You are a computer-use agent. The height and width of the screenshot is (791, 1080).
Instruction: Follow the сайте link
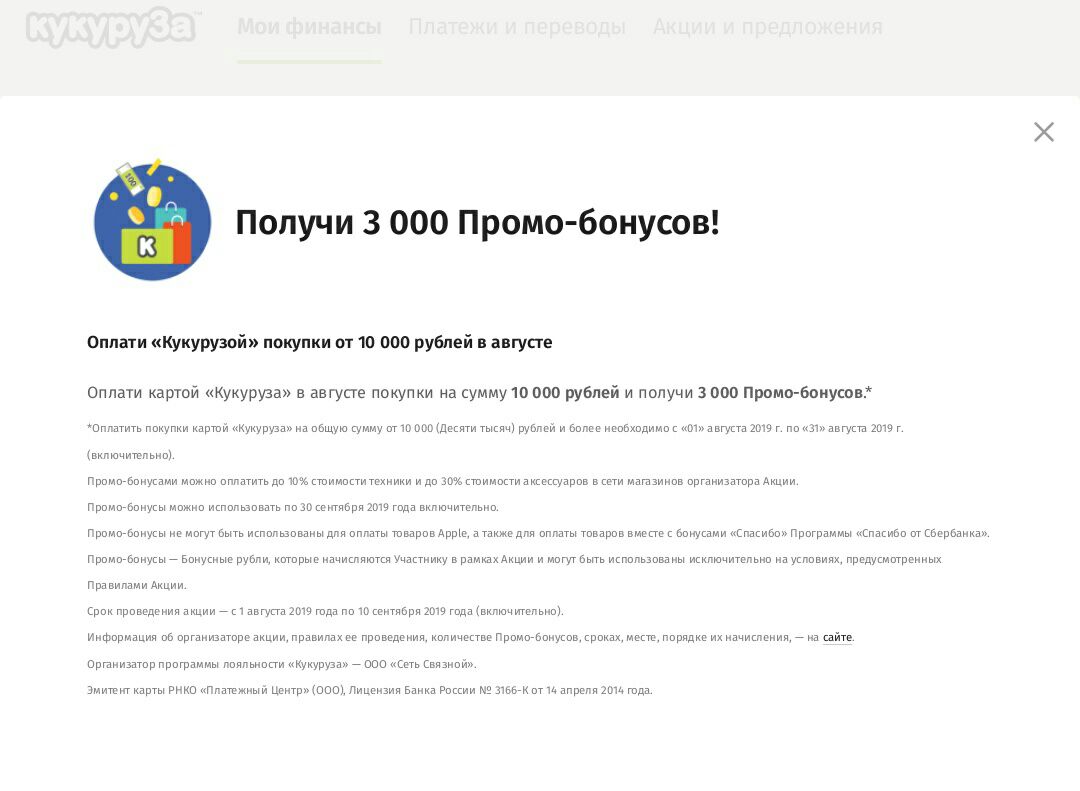click(x=837, y=637)
